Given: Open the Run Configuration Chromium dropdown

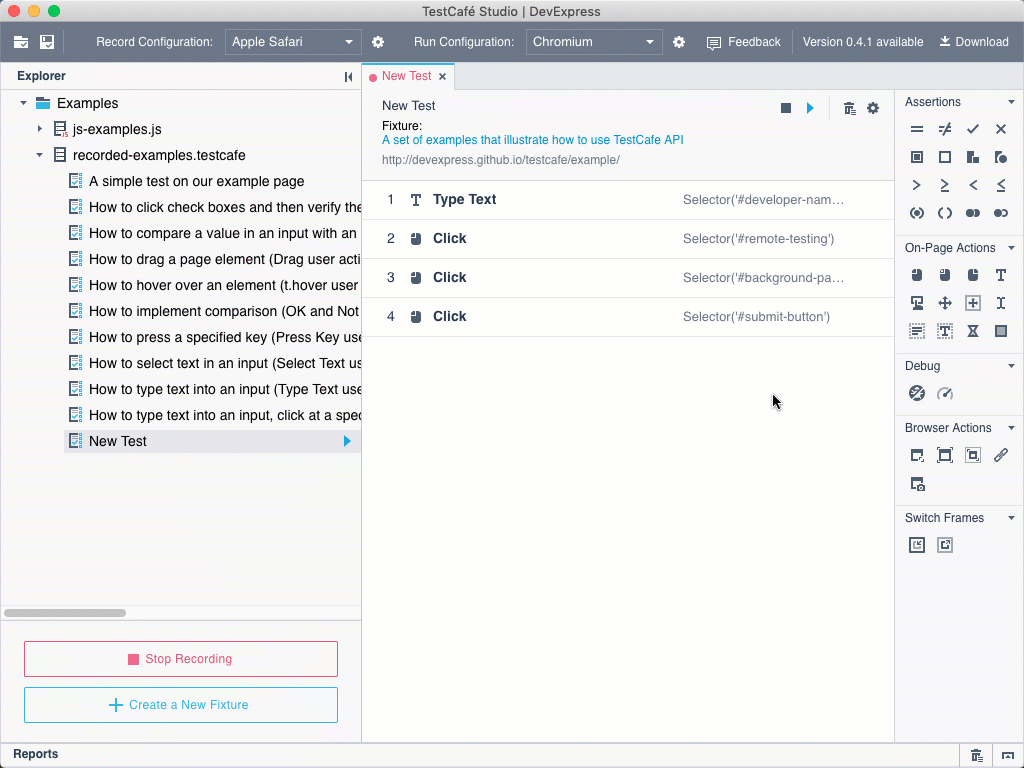Looking at the screenshot, I should pyautogui.click(x=594, y=42).
